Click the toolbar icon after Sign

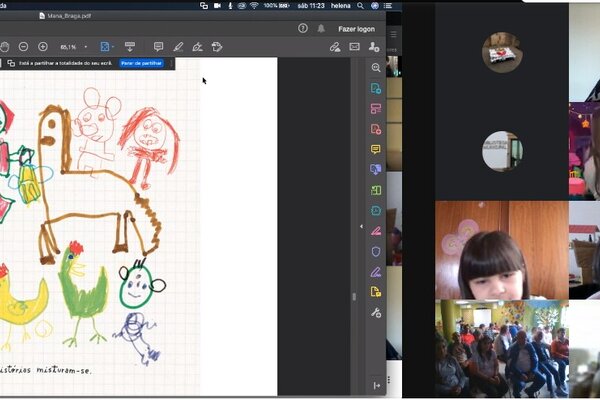[217, 47]
